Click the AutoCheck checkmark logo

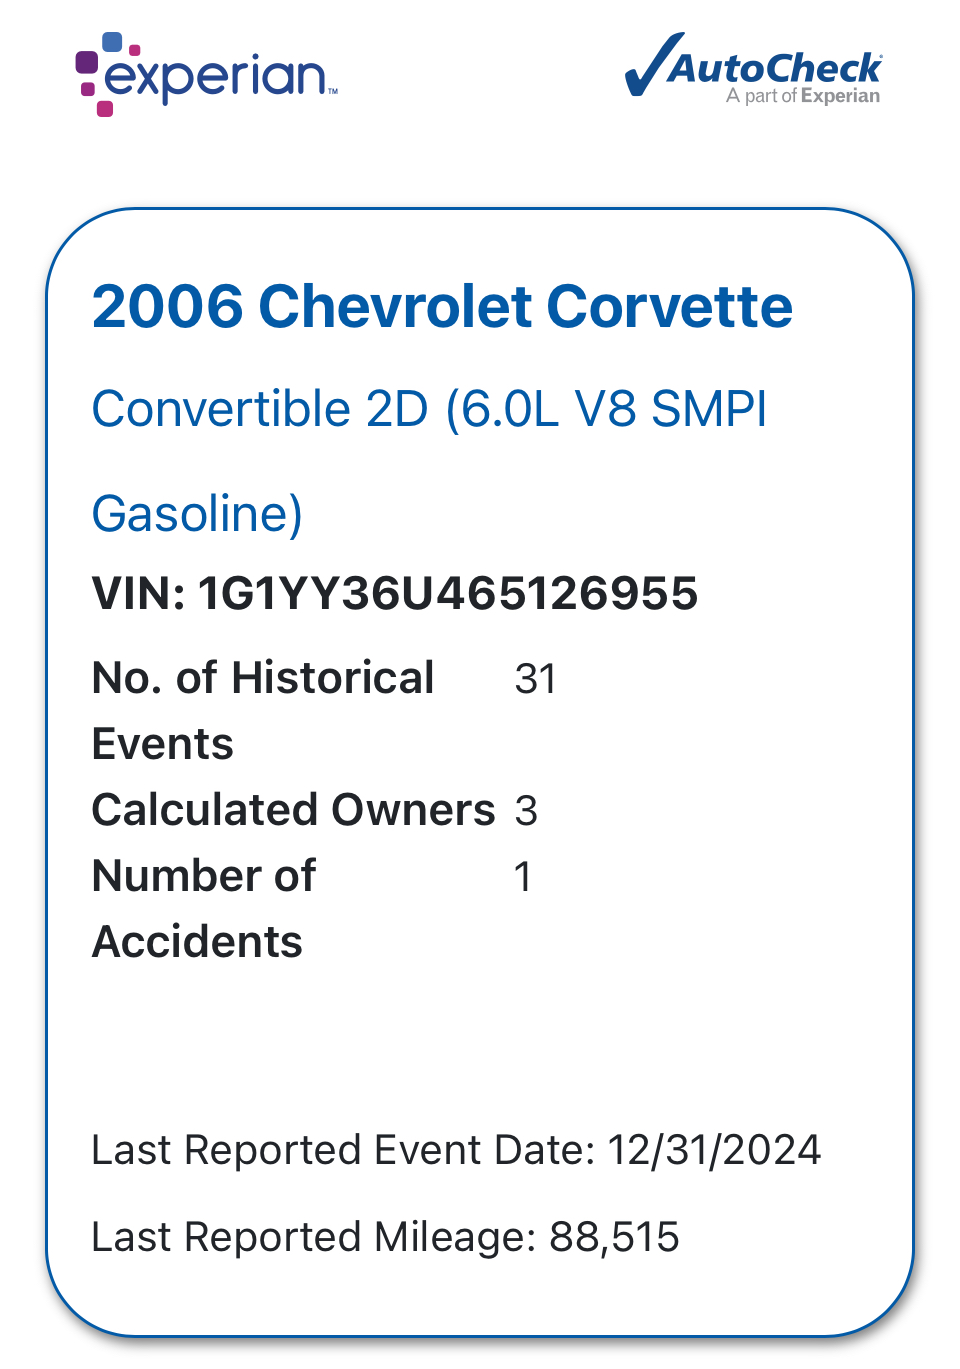[753, 68]
